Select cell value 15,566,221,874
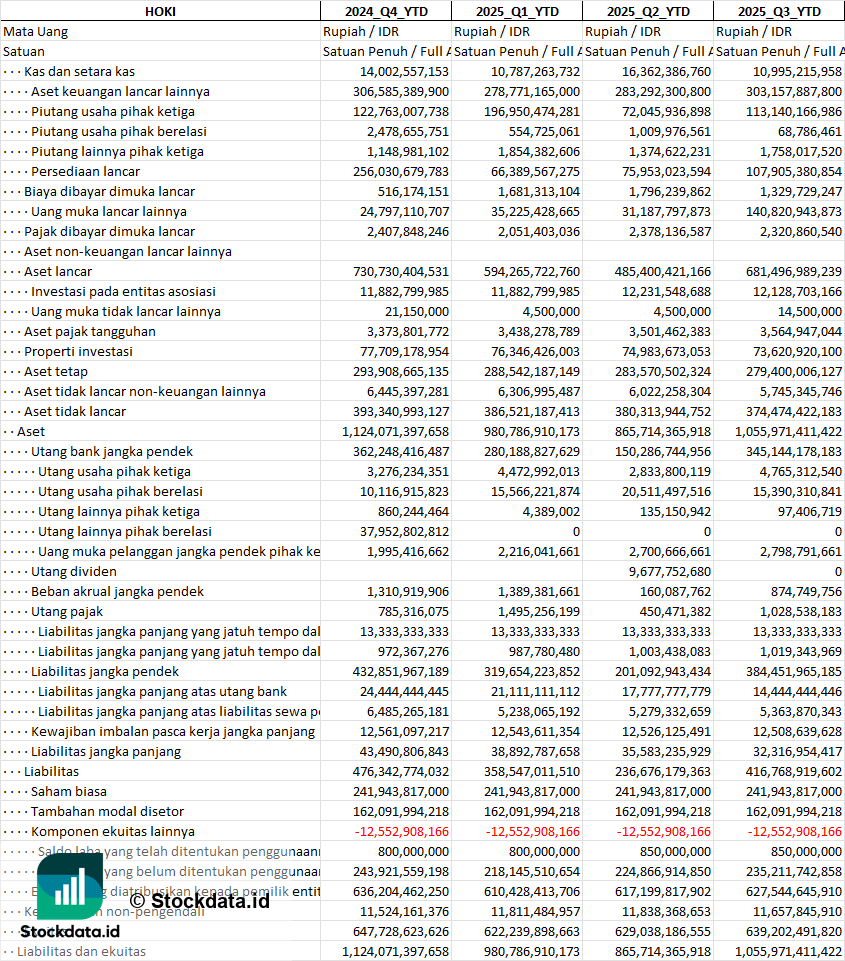Viewport: 845px width, 961px height. pyautogui.click(x=535, y=492)
